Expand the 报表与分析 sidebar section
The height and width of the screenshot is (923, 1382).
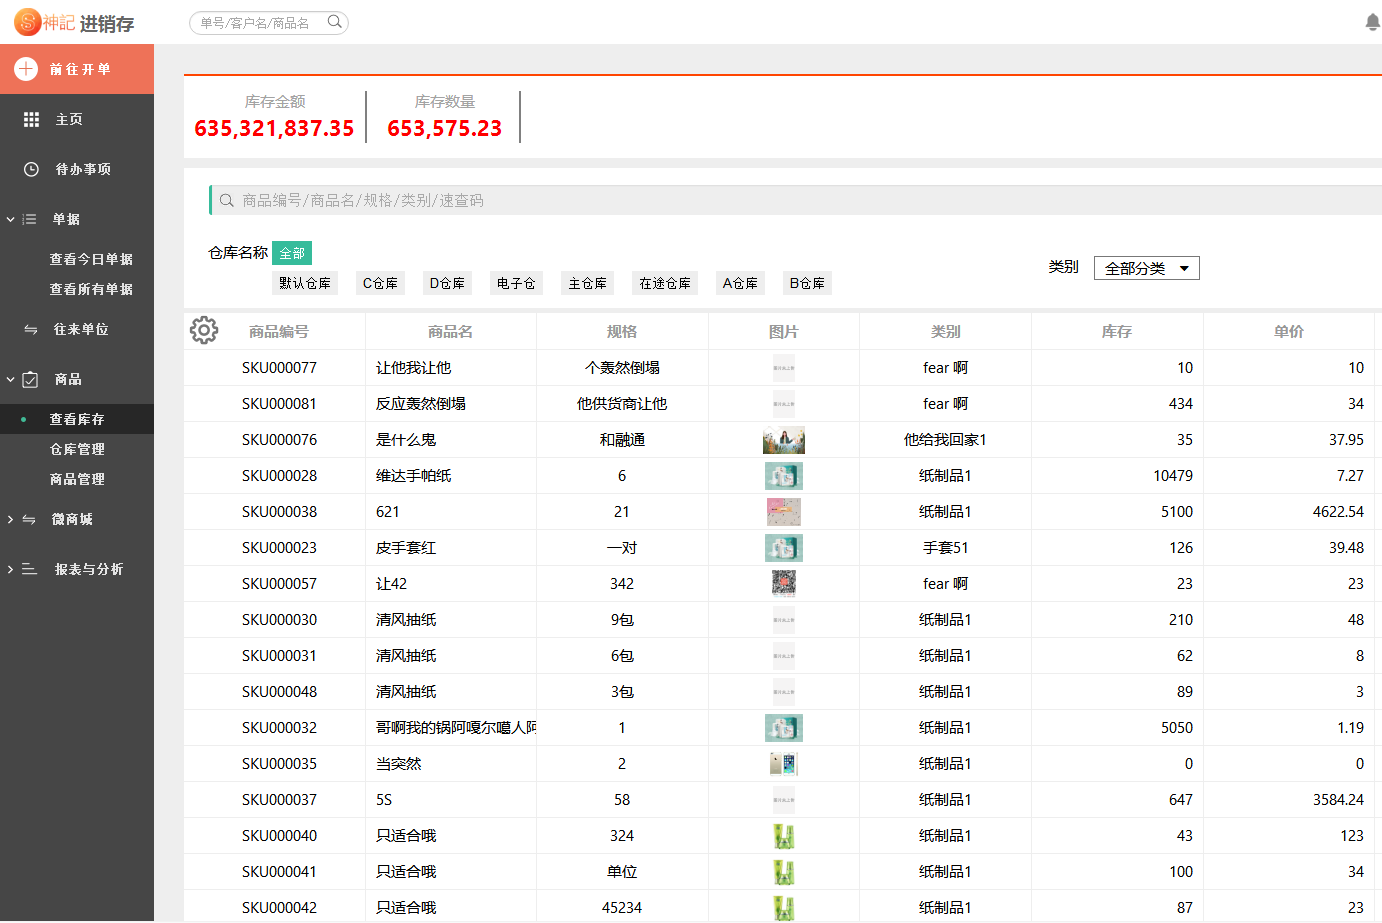point(88,569)
